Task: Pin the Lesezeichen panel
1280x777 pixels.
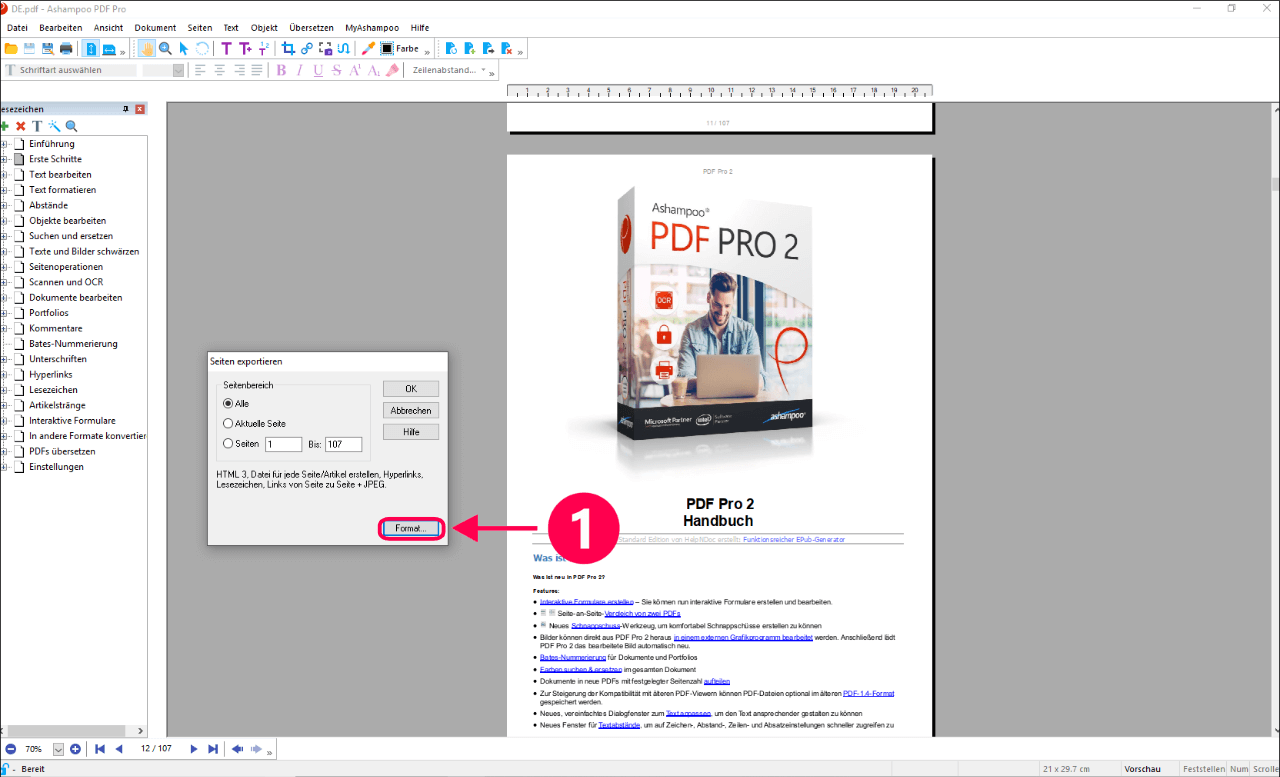Action: click(126, 109)
